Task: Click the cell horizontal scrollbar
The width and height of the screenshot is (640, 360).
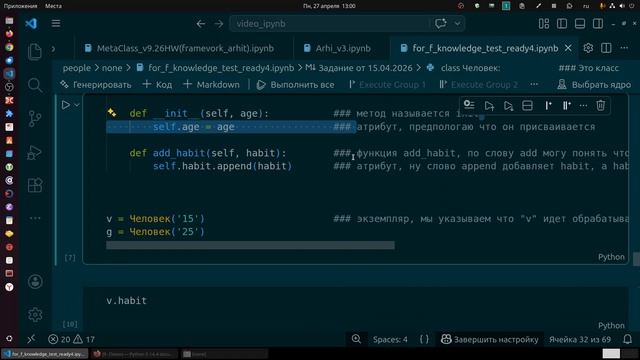Action: (x=250, y=245)
